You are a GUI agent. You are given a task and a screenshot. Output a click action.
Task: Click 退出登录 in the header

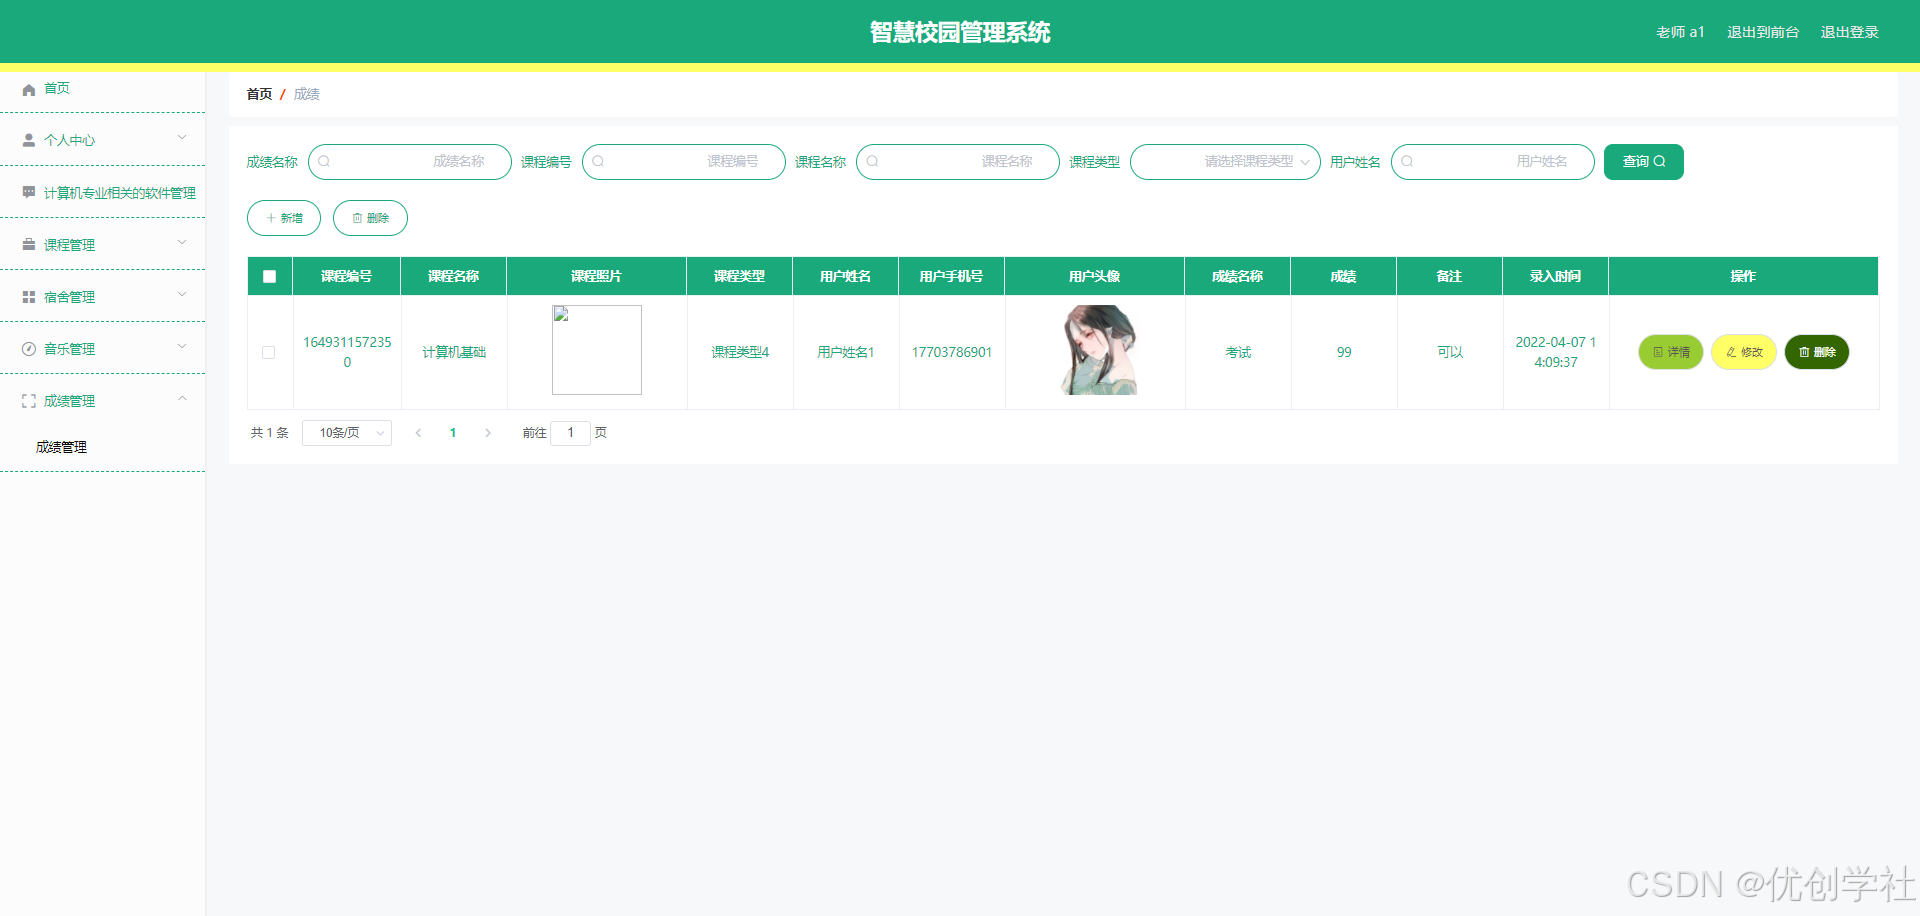[1849, 32]
